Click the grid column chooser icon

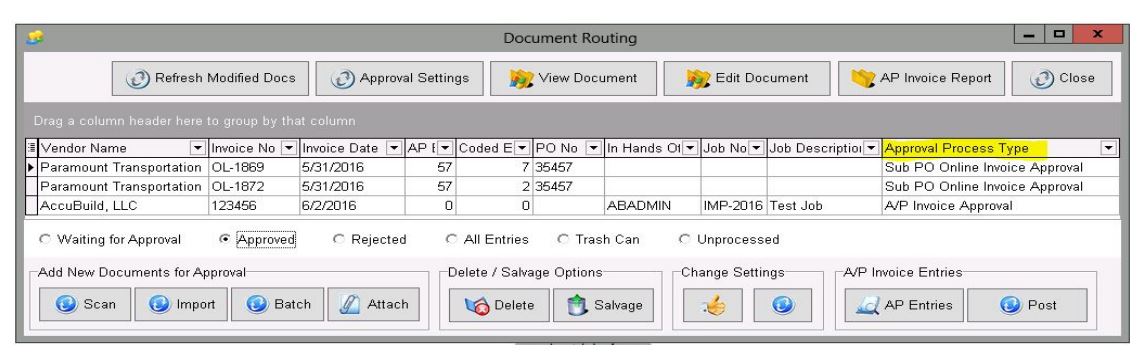pos(31,149)
